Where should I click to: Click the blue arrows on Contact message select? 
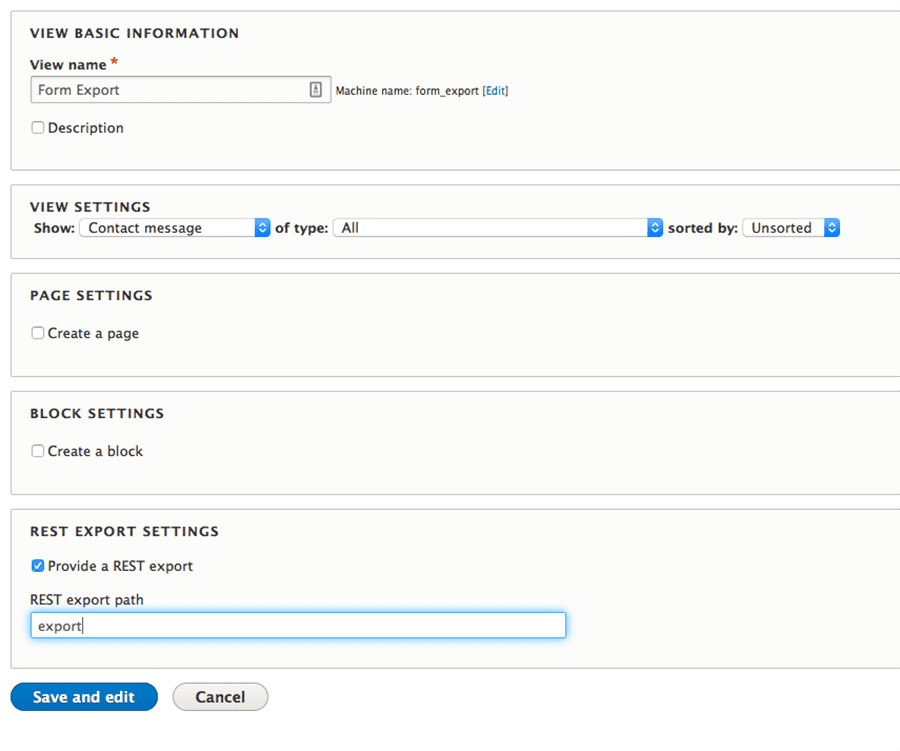pos(262,228)
